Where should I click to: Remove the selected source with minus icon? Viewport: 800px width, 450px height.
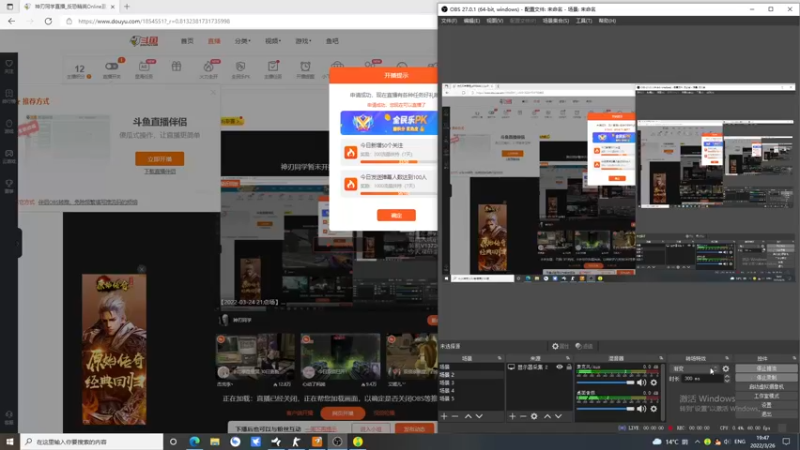[x=523, y=416]
